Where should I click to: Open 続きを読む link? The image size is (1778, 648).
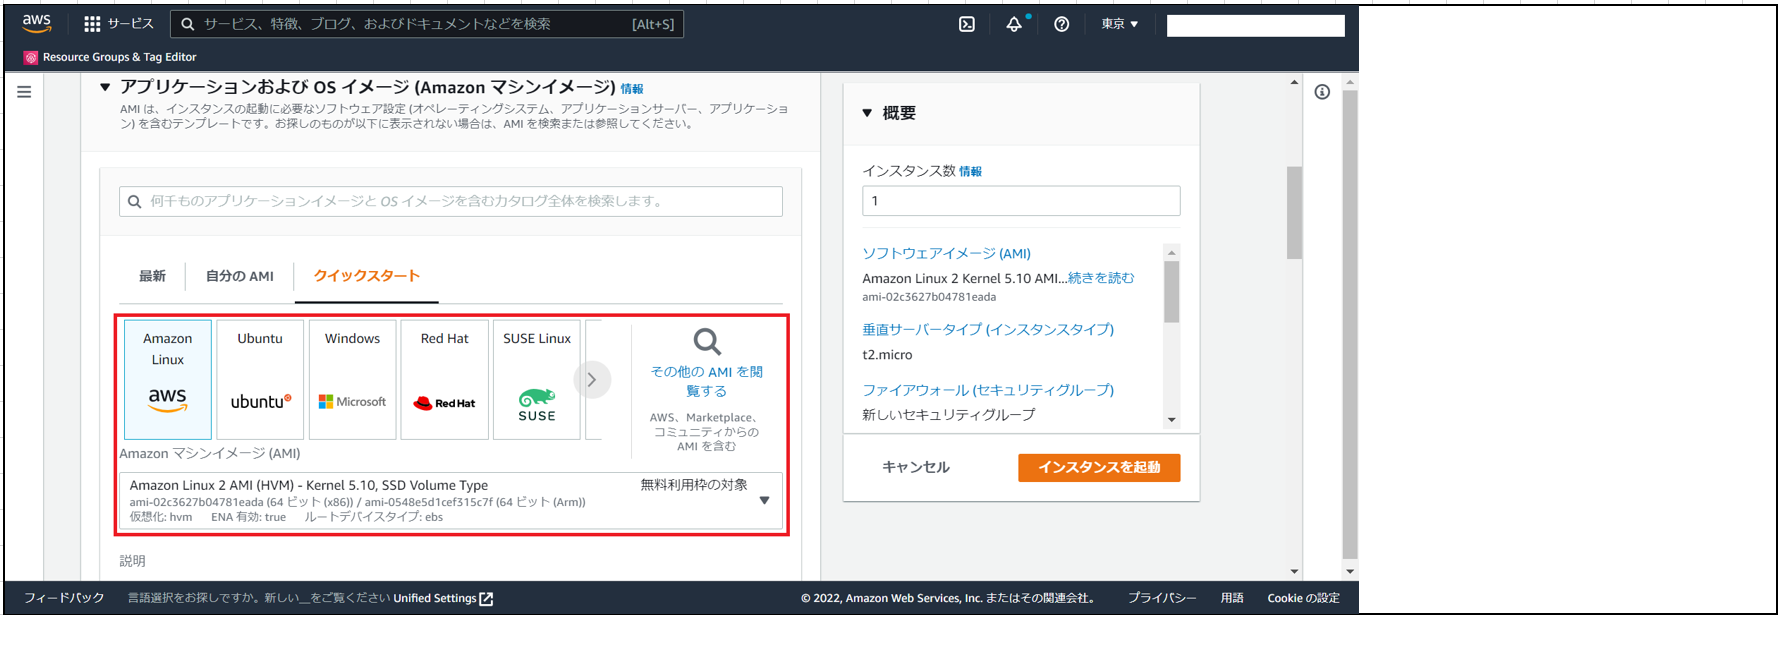1101,278
